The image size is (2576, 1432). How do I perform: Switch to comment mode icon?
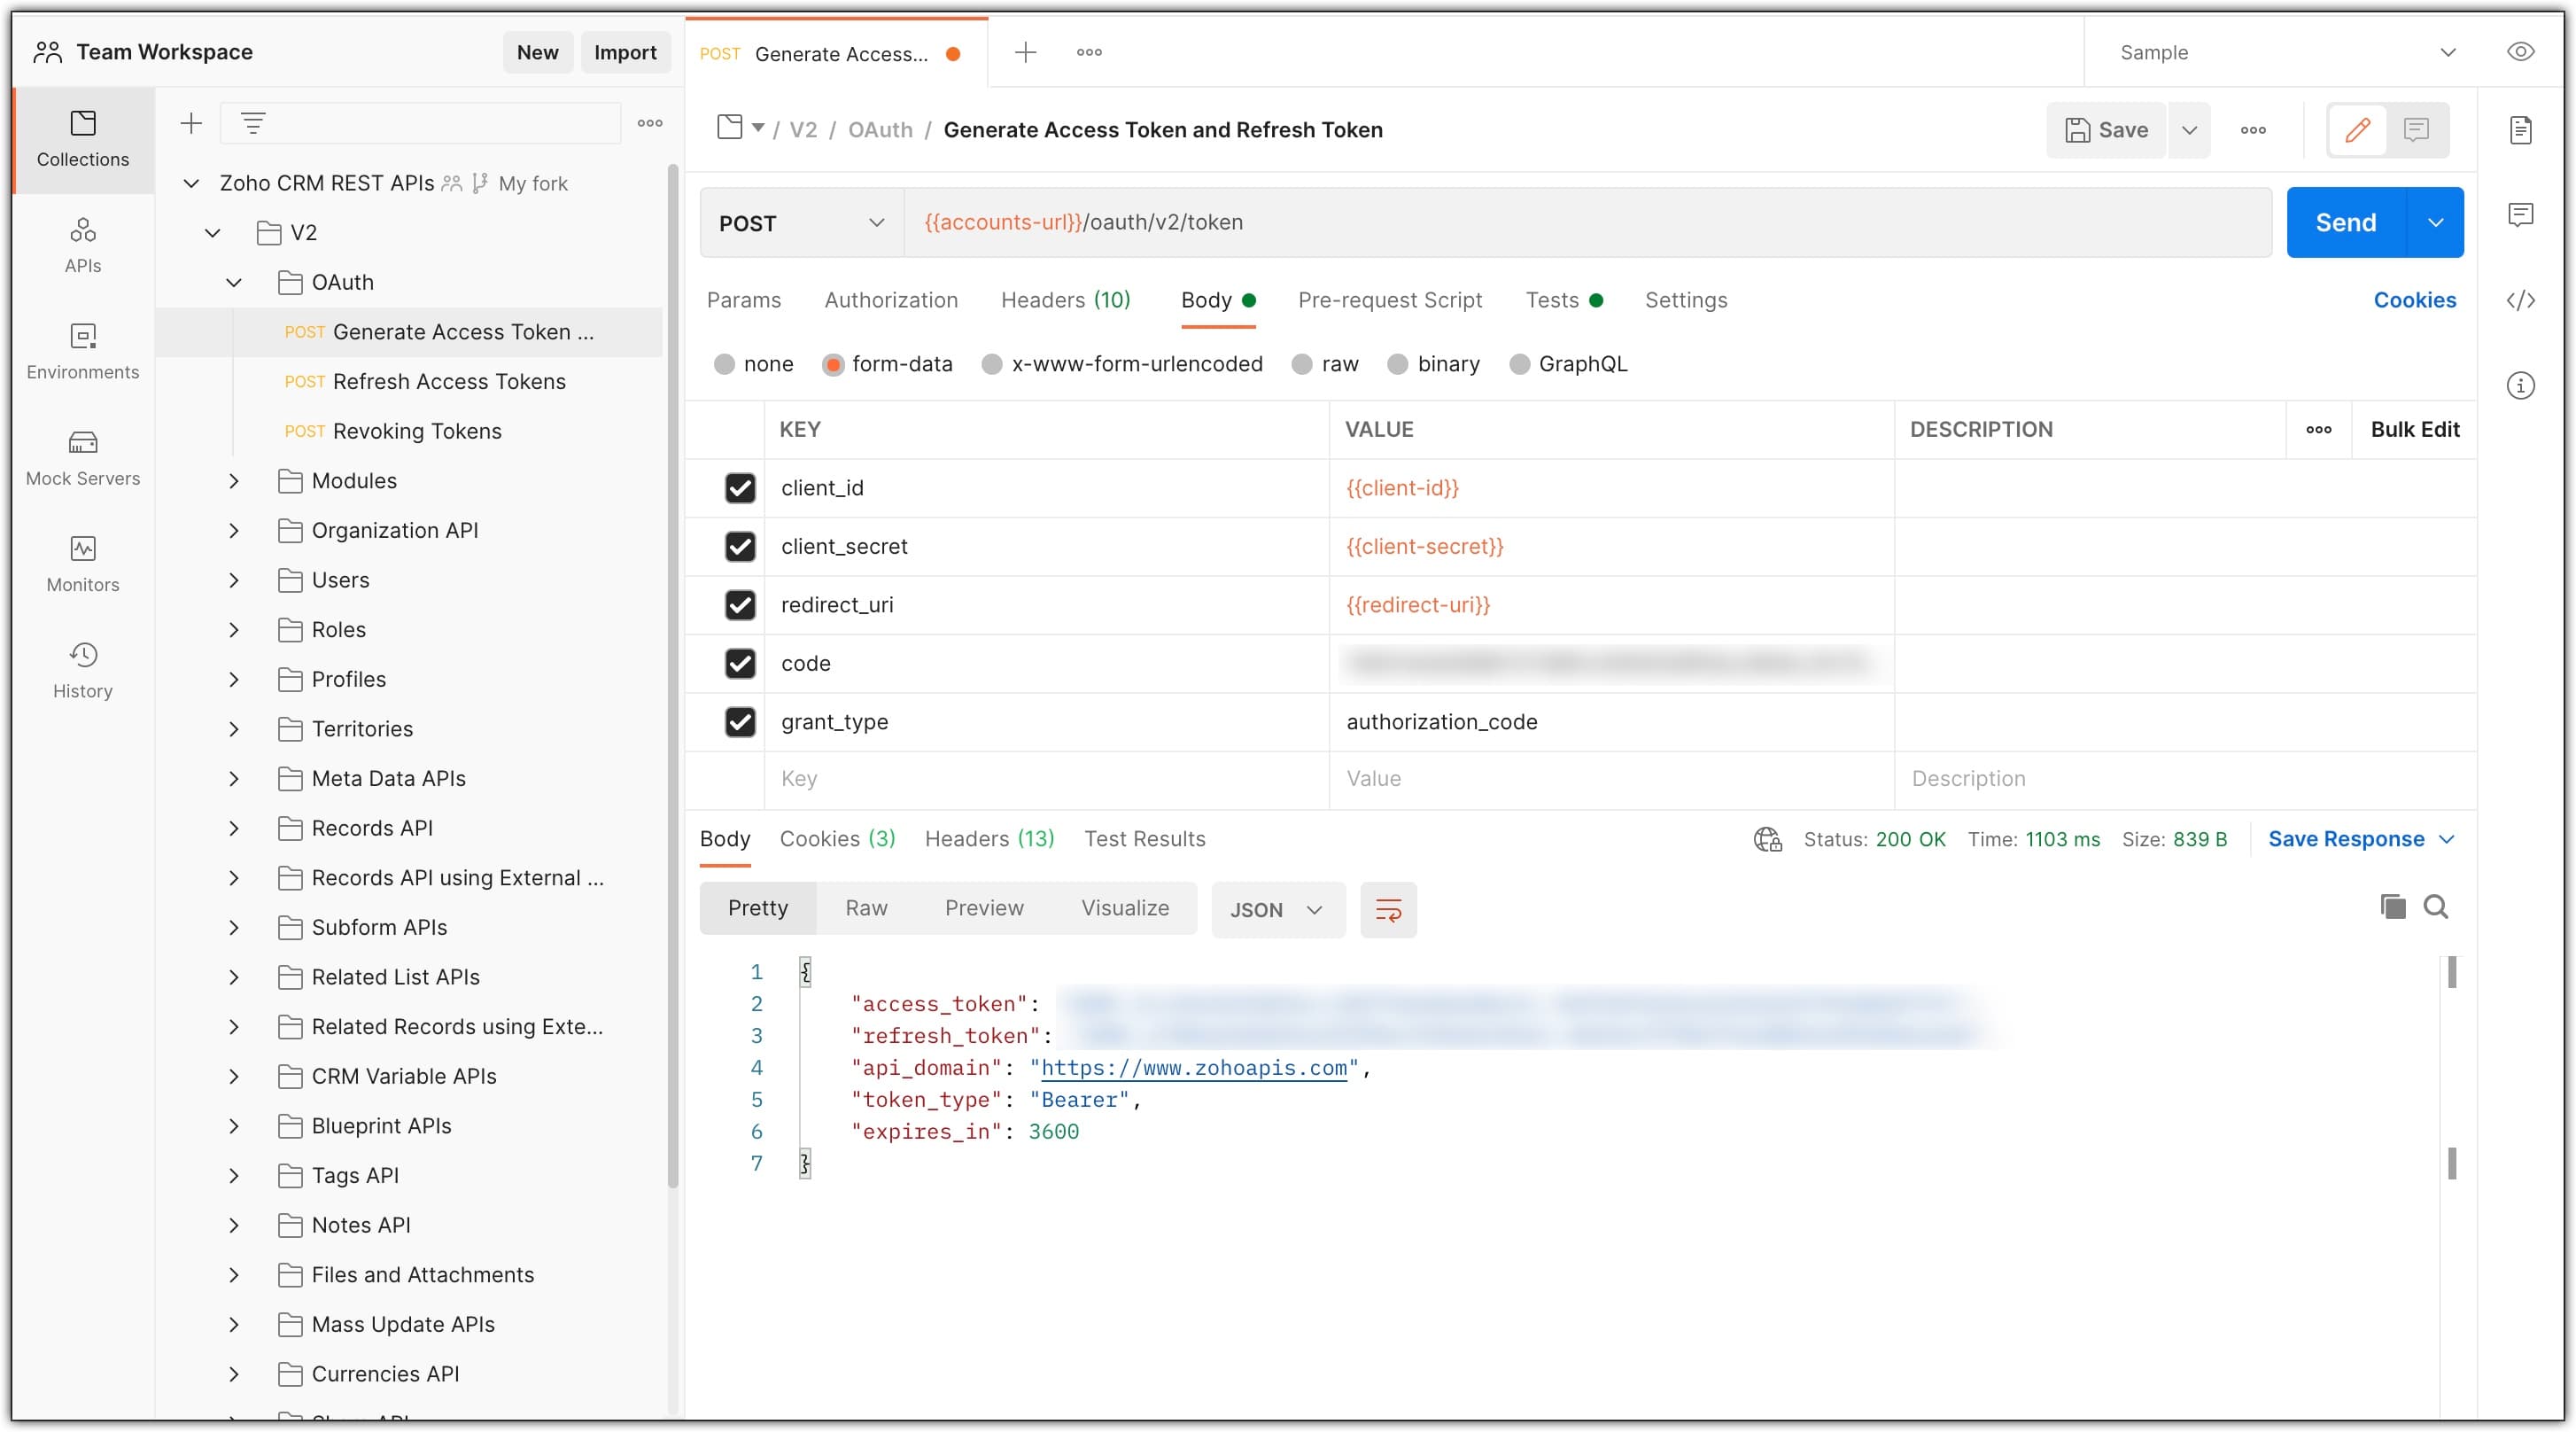(2417, 130)
